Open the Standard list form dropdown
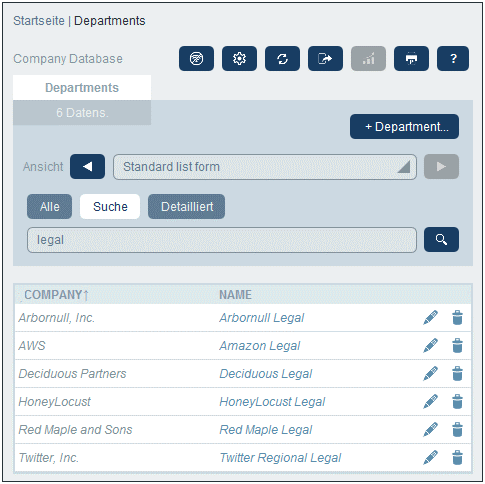Screen dimensions: 485x484 point(265,167)
